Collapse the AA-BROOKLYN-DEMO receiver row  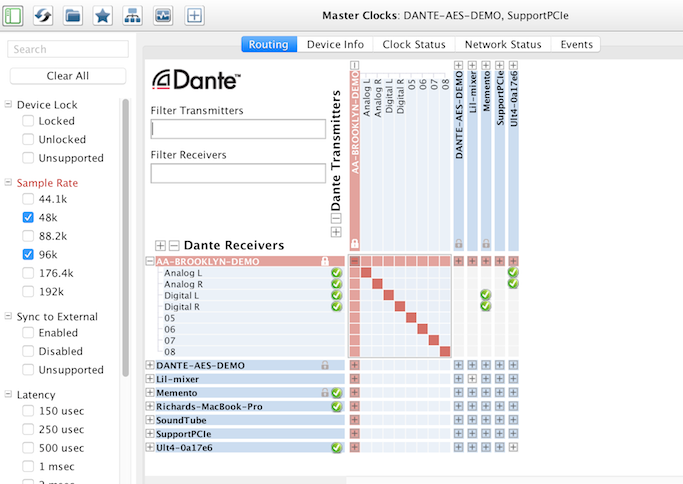click(150, 261)
